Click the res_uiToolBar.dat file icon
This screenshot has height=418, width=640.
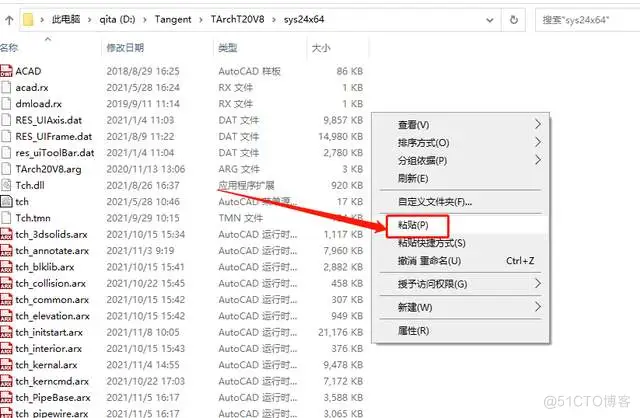coord(6,152)
